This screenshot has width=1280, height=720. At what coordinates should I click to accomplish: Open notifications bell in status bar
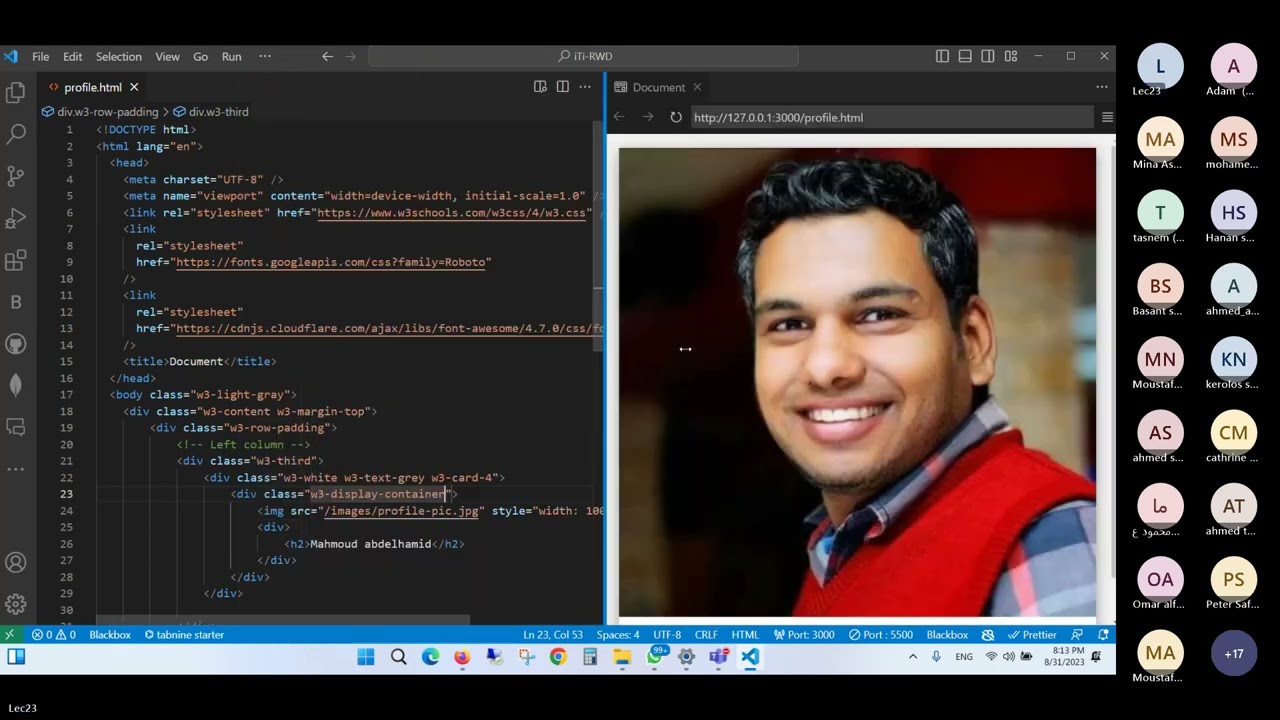(1103, 634)
